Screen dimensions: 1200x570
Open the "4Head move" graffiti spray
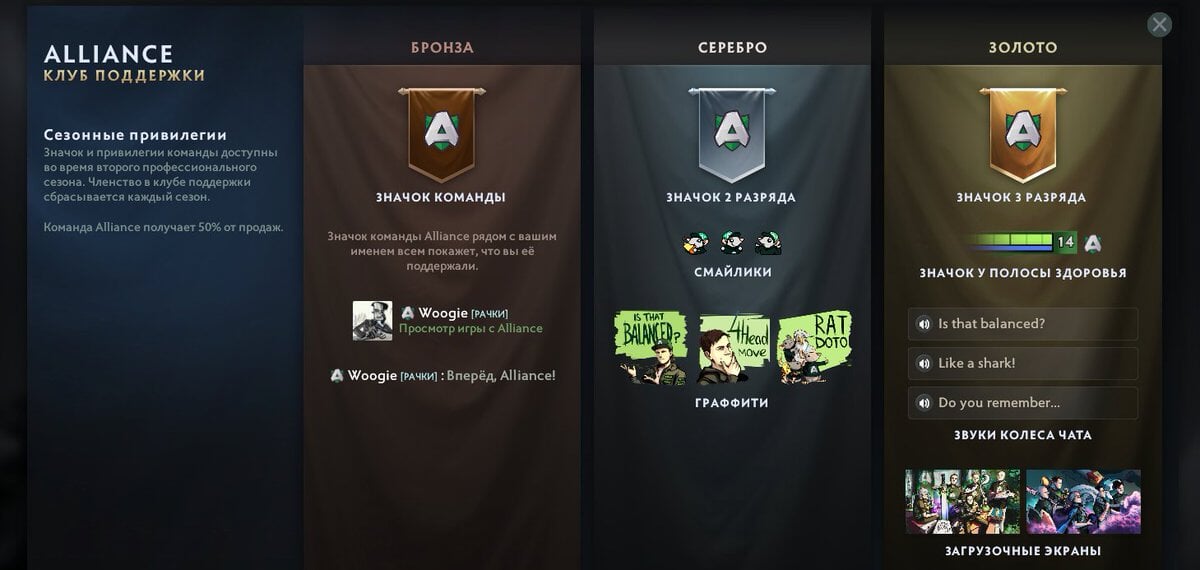(x=731, y=348)
